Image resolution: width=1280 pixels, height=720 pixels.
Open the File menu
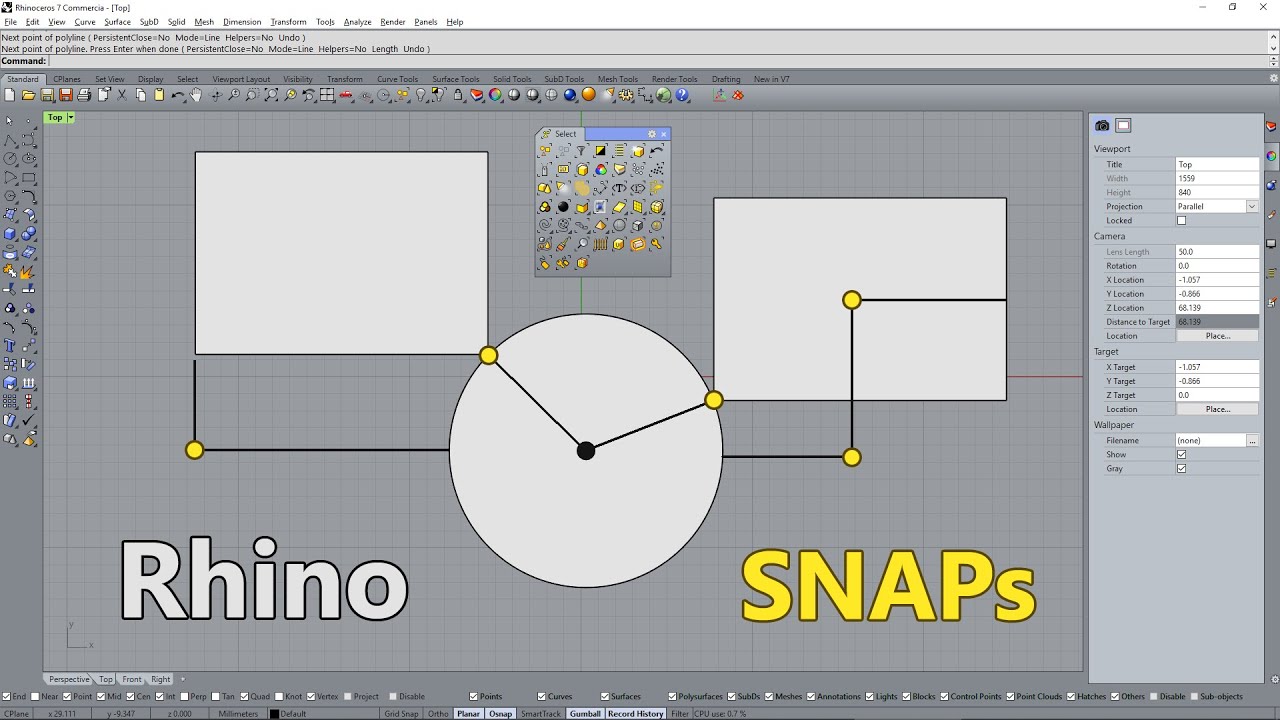(10, 22)
